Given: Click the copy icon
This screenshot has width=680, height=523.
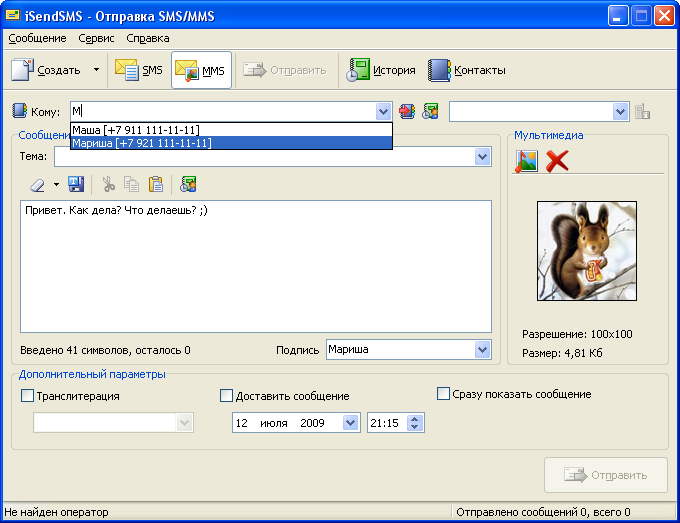Looking at the screenshot, I should [131, 184].
